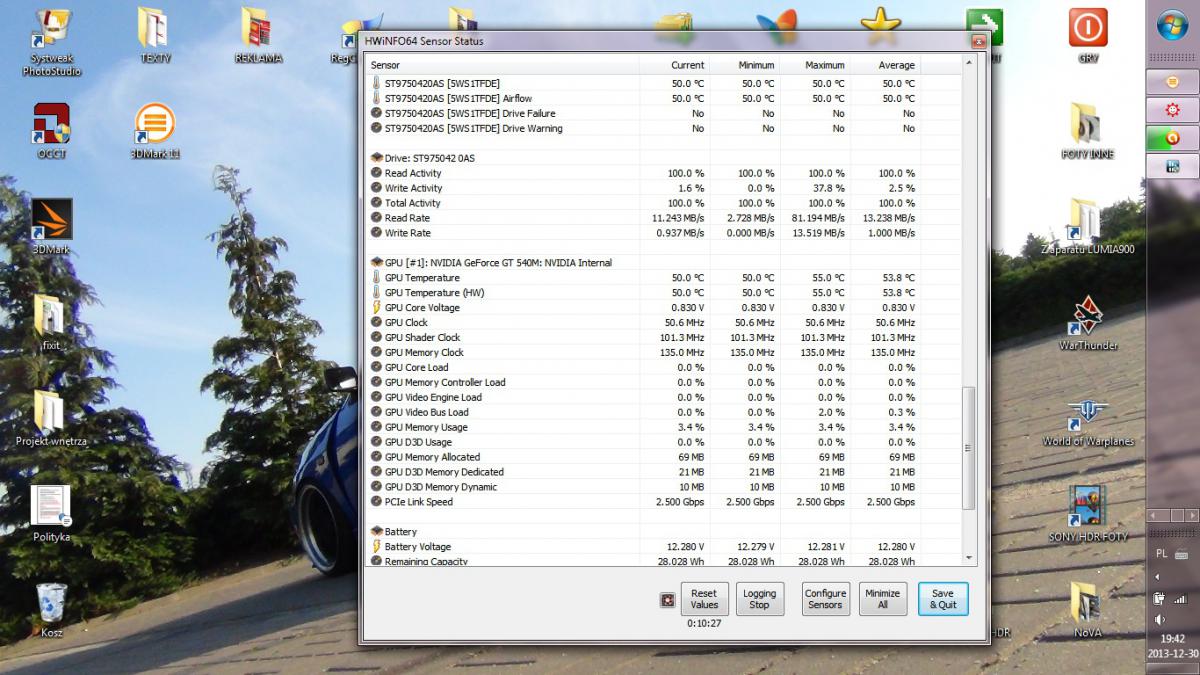Screen dimensions: 1200x675
Task: Click the sensor list scroll-down arrow
Action: pos(968,558)
